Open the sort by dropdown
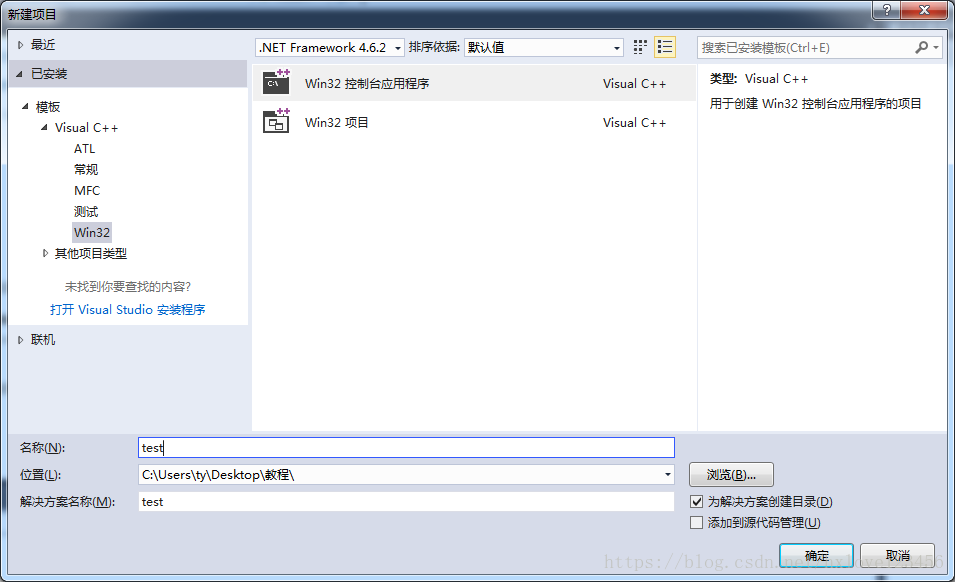 [543, 47]
